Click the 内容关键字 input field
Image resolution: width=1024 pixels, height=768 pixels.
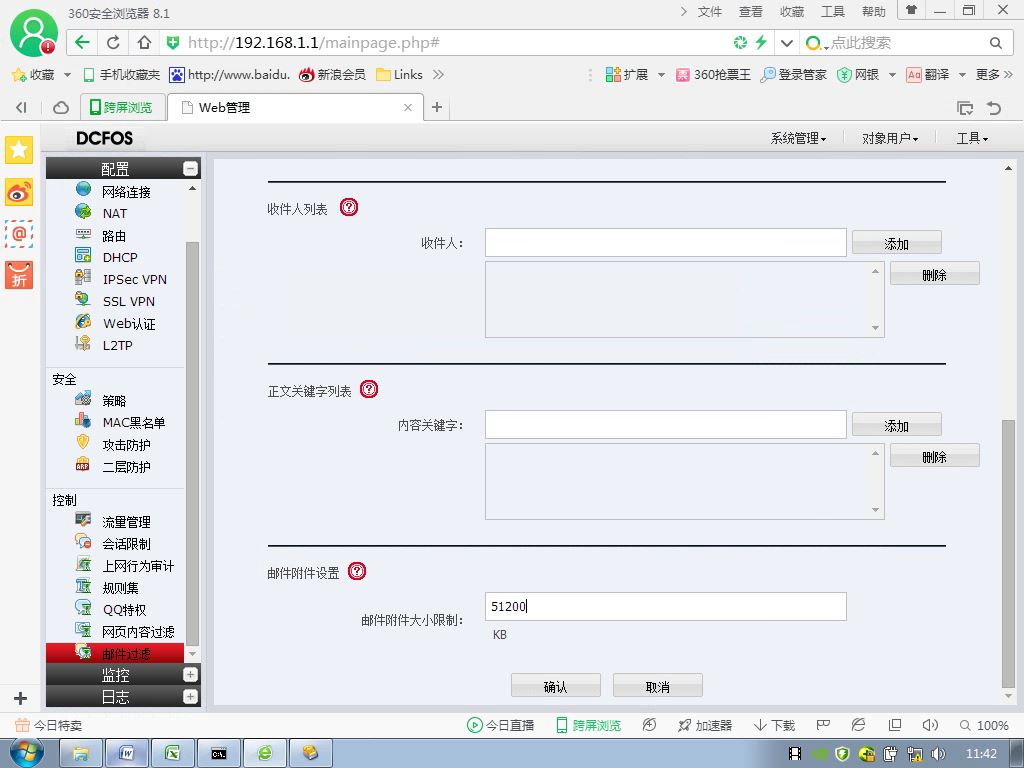pyautogui.click(x=665, y=425)
